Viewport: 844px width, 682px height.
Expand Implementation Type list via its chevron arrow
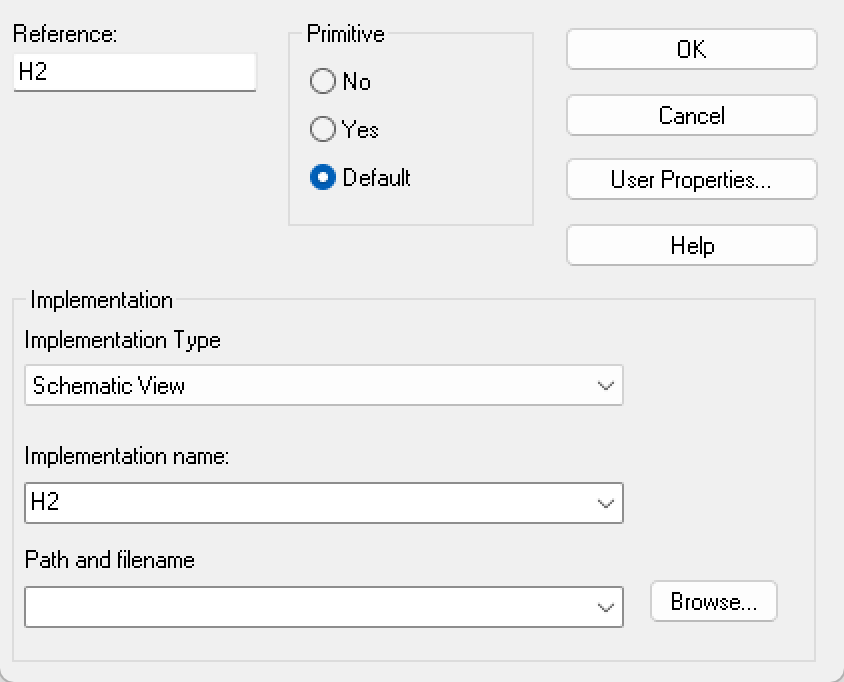pos(606,386)
